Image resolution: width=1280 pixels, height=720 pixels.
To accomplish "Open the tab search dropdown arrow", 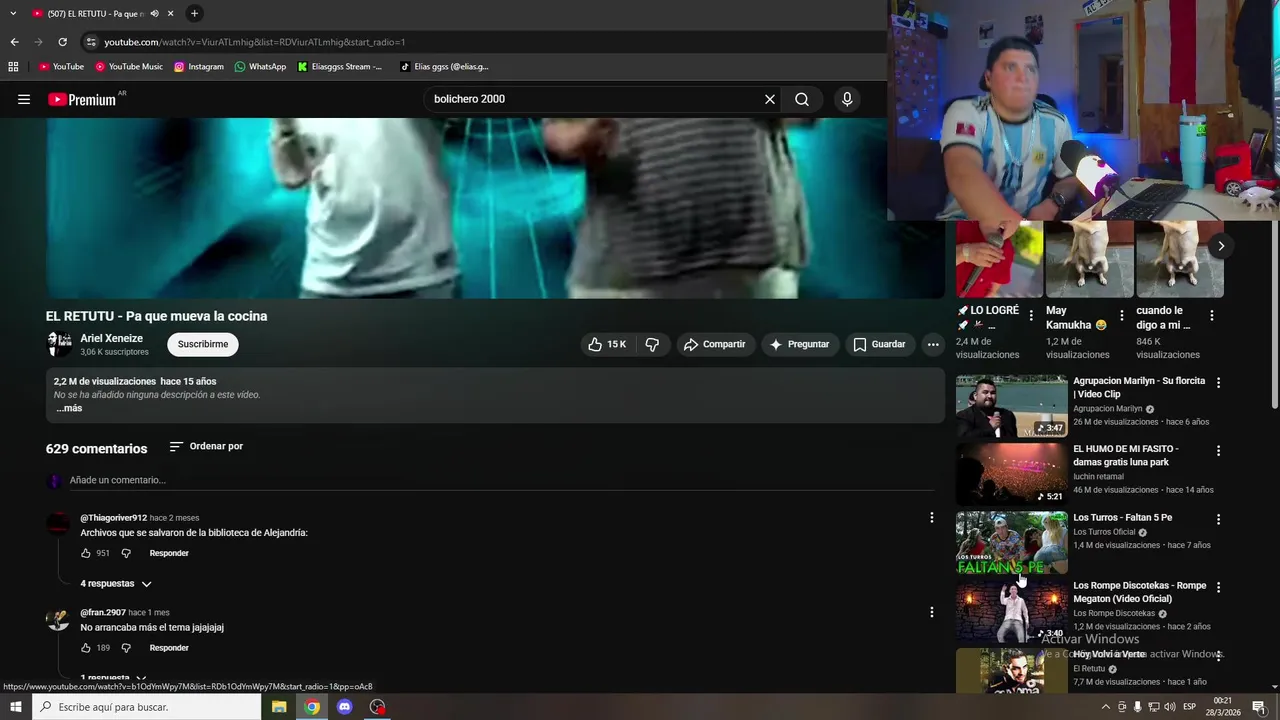I will [x=13, y=14].
